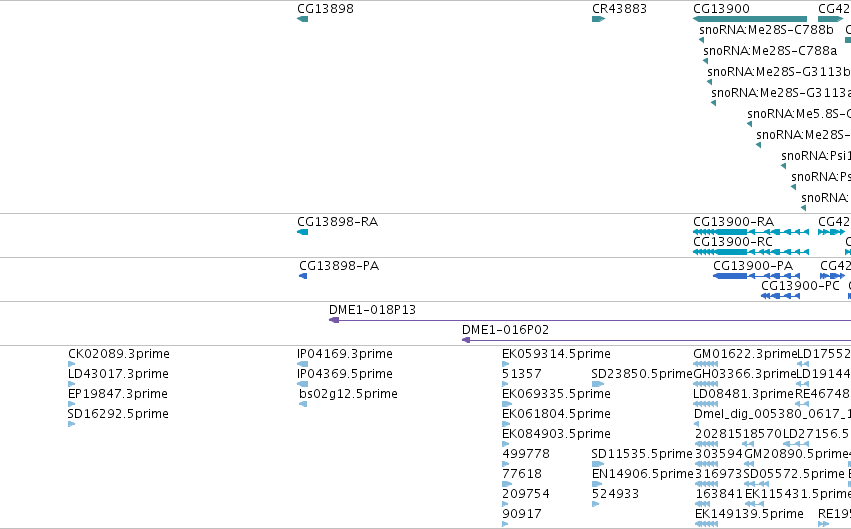
Task: Select CK02089.3prime EST label
Action: click(119, 354)
